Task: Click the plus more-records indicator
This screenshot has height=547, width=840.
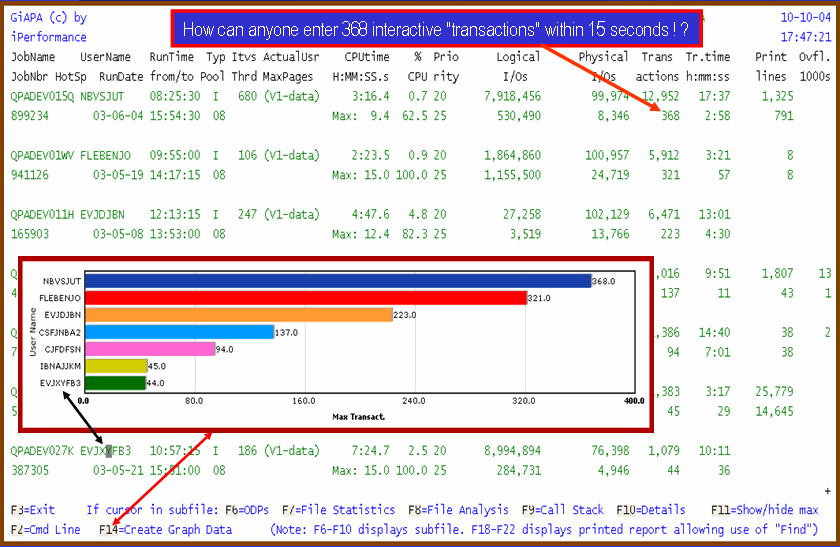Action: [x=826, y=491]
